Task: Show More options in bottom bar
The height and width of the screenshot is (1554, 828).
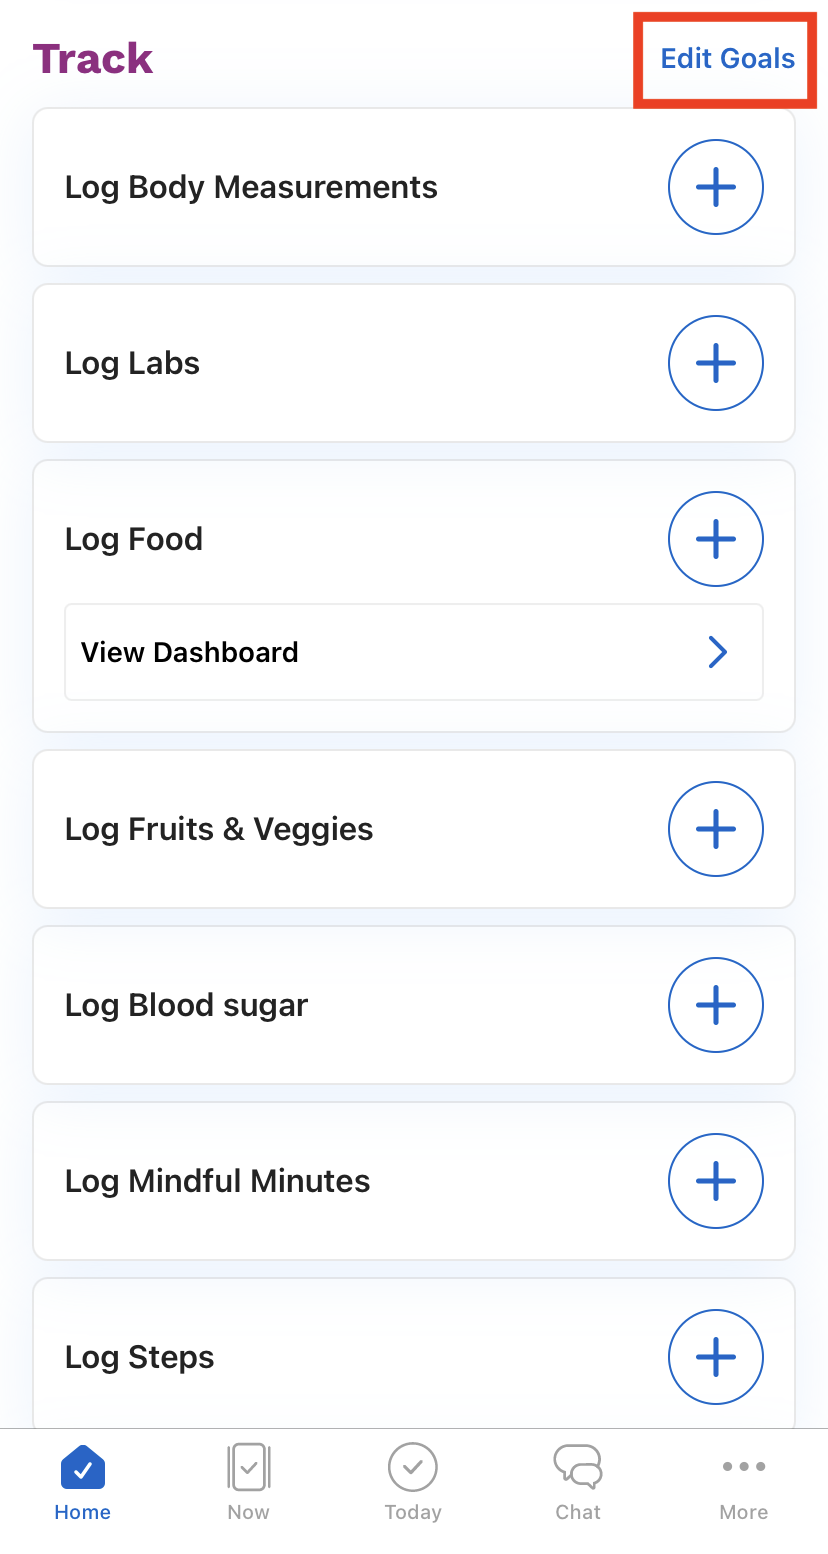Action: tap(743, 1483)
